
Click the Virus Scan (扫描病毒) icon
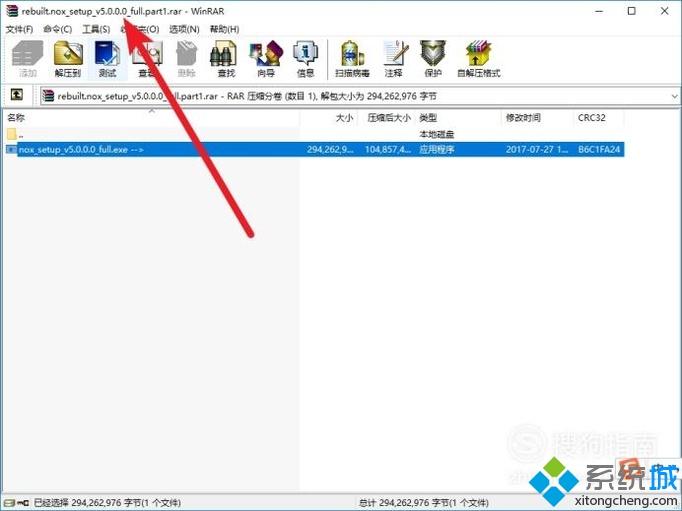click(352, 59)
